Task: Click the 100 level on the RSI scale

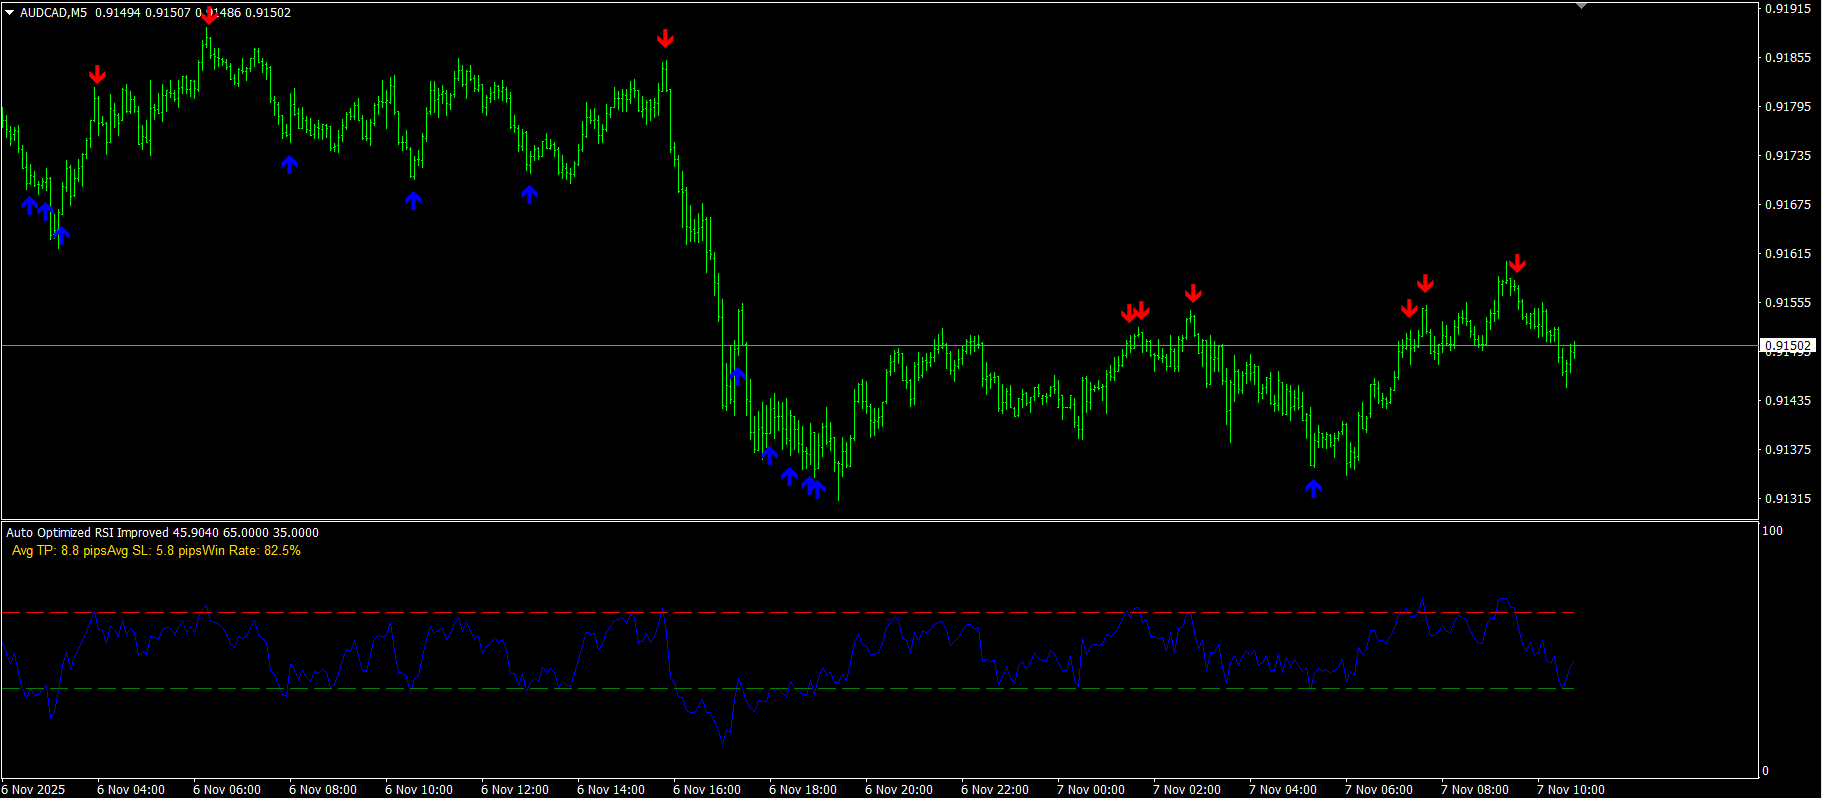Action: click(1772, 531)
